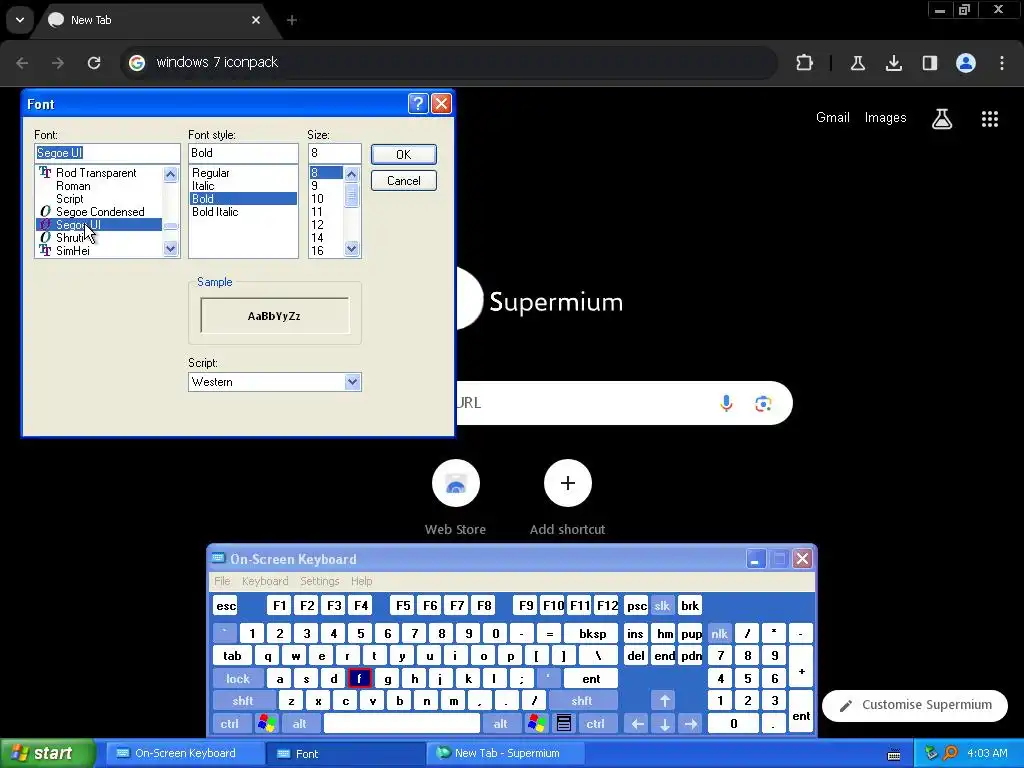This screenshot has width=1024, height=768.
Task: Open the Google apps grid icon
Action: (989, 118)
